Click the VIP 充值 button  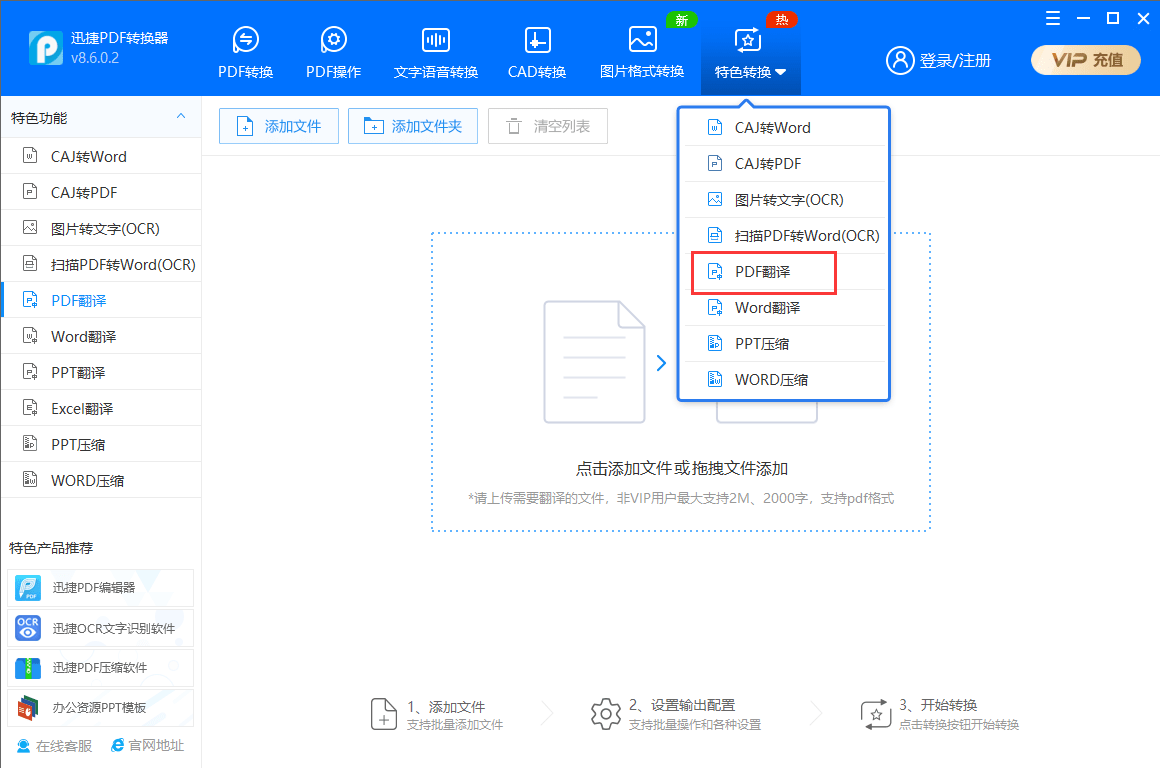(x=1086, y=60)
